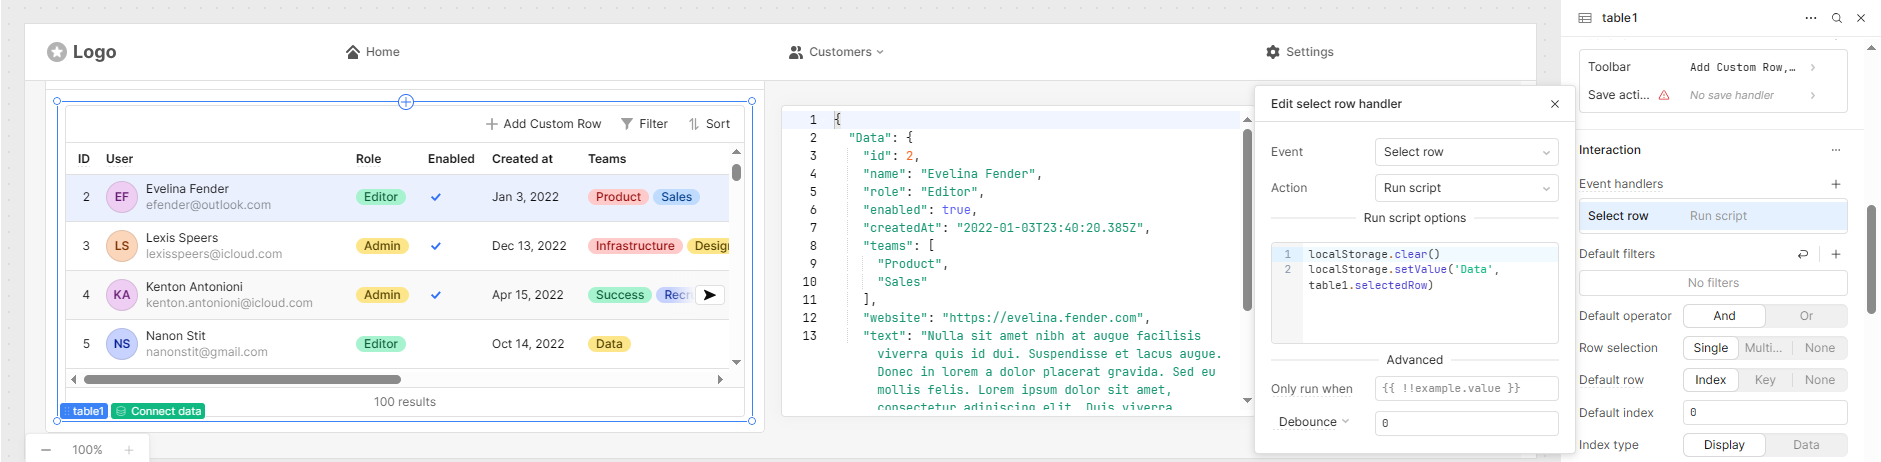1881x462 pixels.
Task: Set Row selection to None
Action: click(1819, 348)
